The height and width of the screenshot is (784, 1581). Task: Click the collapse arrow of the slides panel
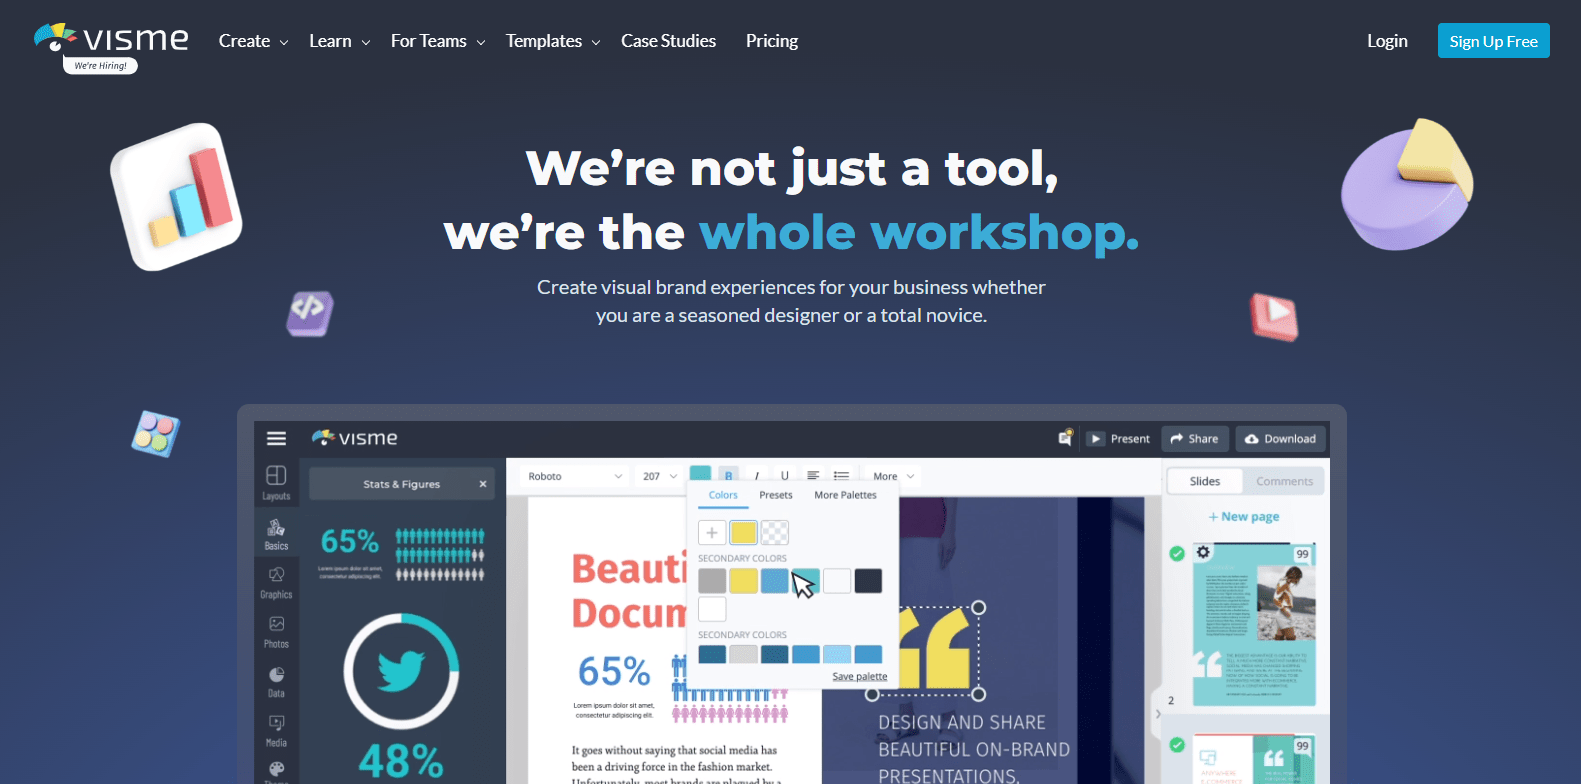coord(1158,714)
